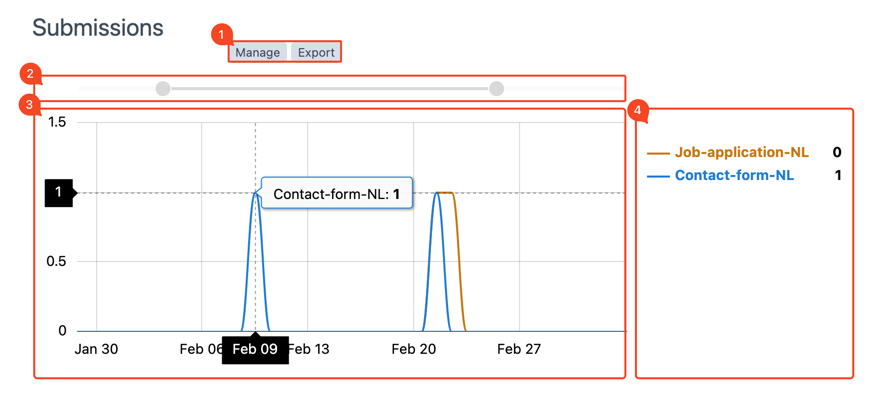The height and width of the screenshot is (412, 885).
Task: Click the Submissions heading
Action: pyautogui.click(x=98, y=27)
